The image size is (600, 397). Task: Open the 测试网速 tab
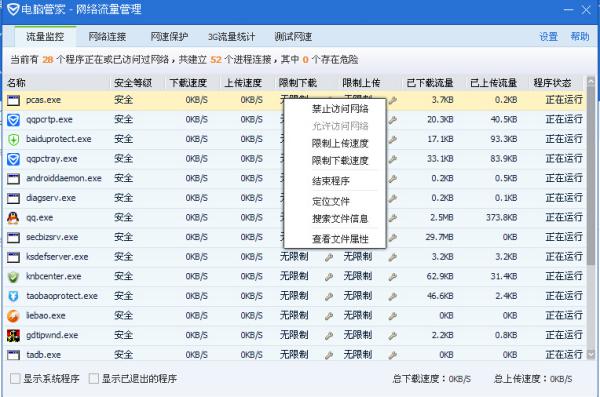293,37
